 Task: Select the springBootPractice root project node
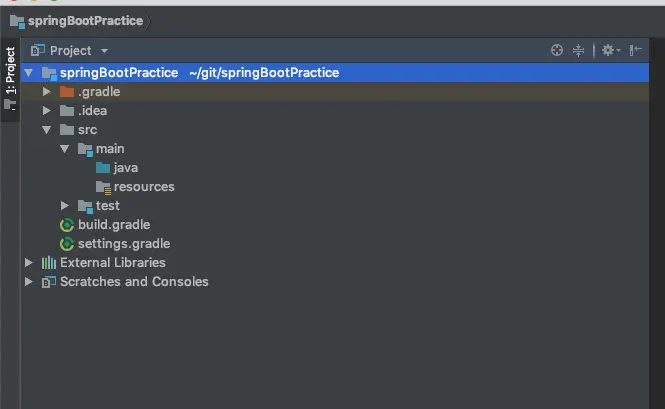pos(118,73)
